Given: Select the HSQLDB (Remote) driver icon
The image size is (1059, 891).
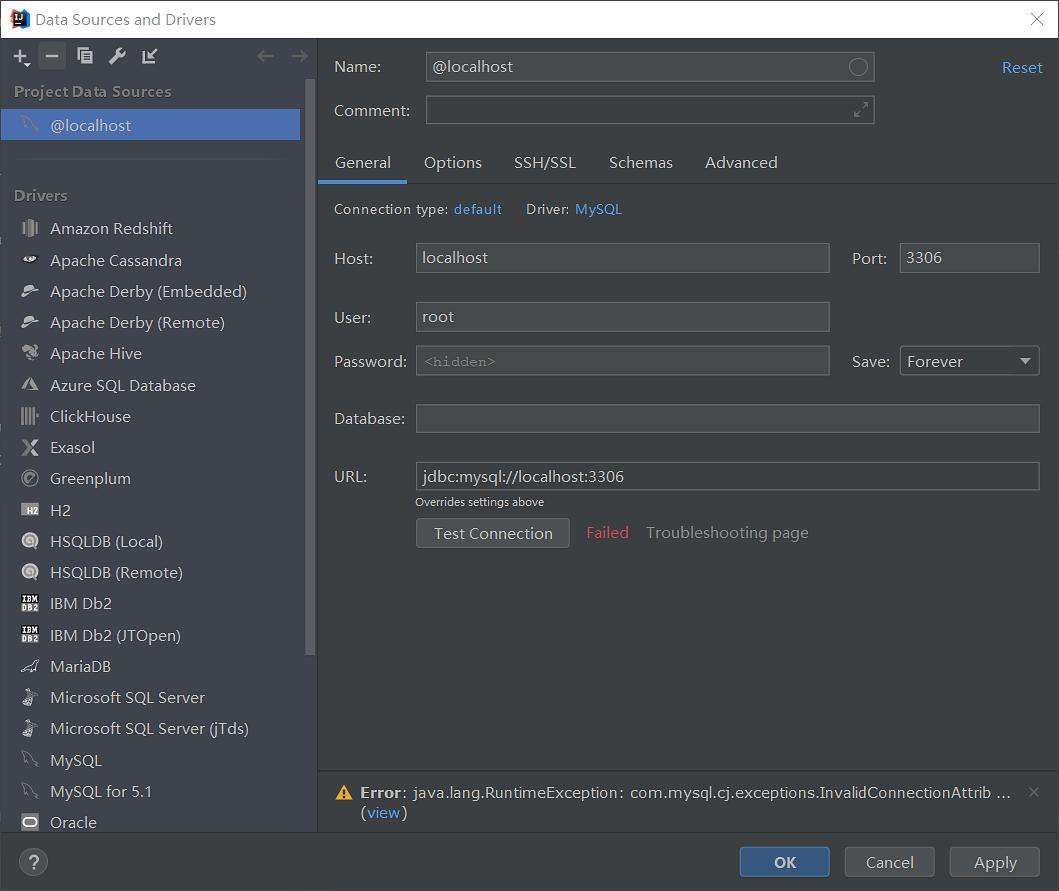Looking at the screenshot, I should coord(30,572).
